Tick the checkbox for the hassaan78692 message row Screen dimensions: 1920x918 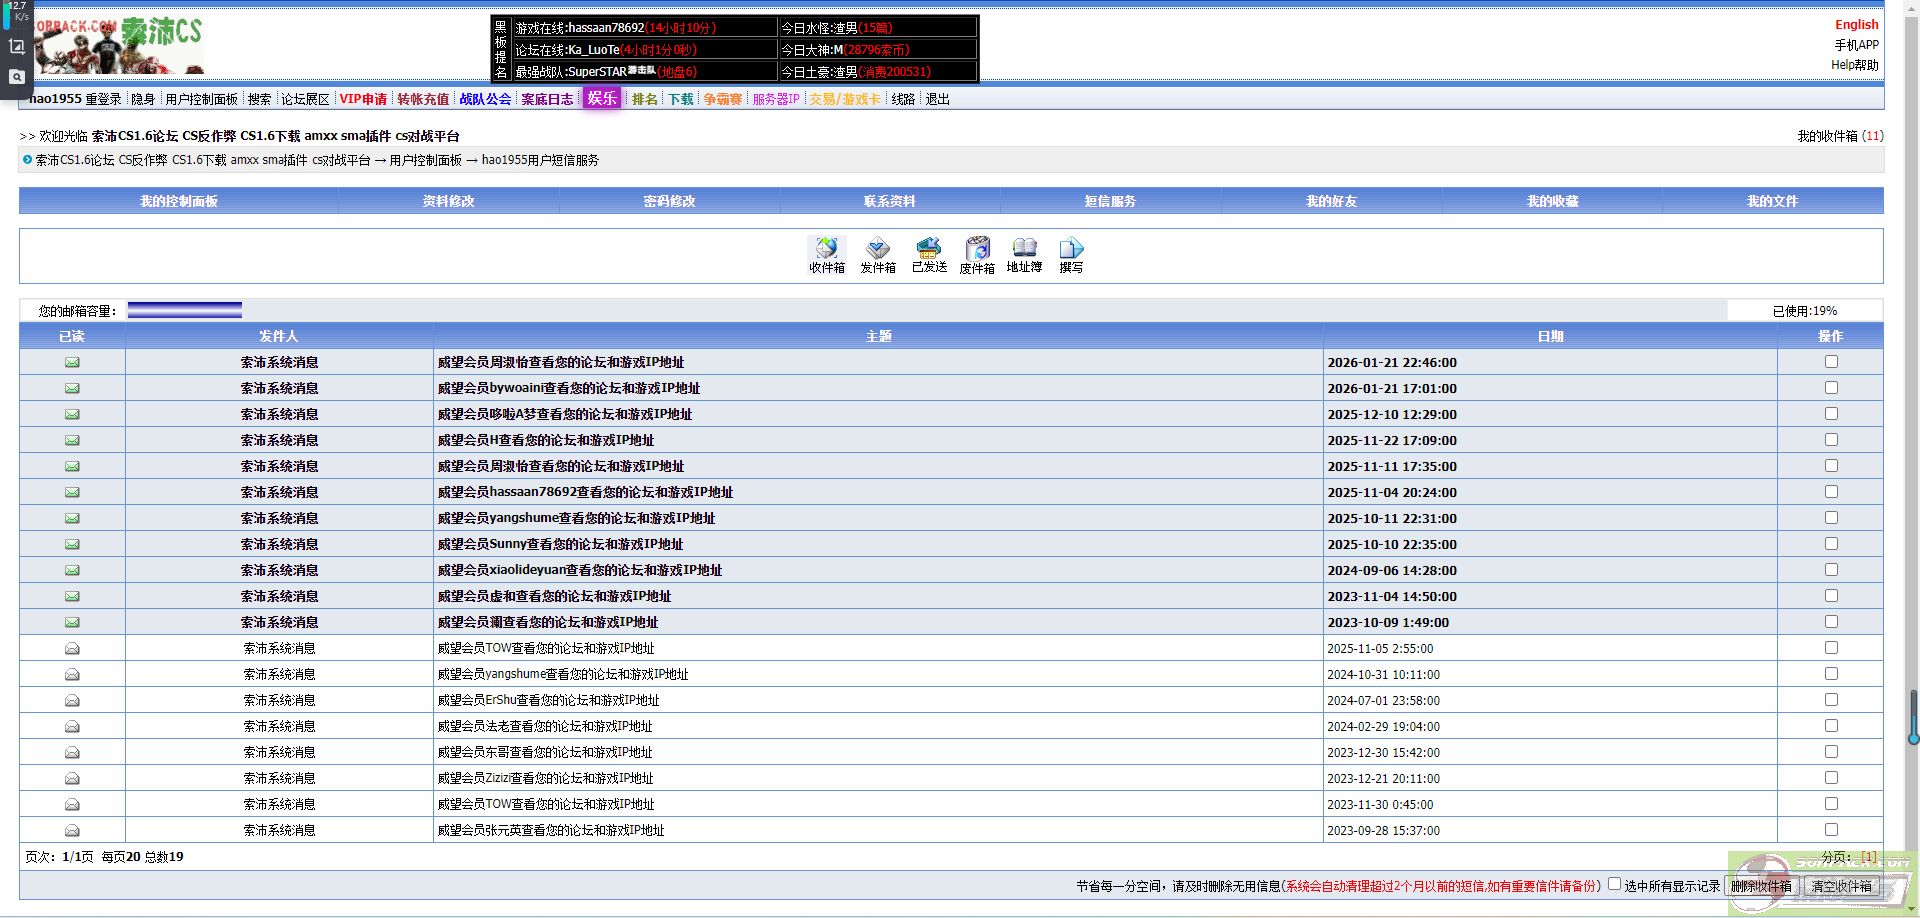point(1831,492)
